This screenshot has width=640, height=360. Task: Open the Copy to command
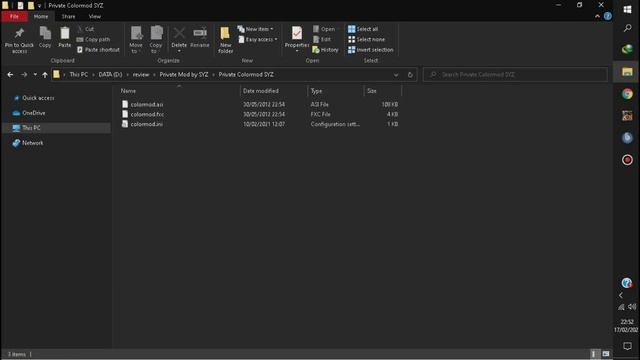(x=156, y=40)
